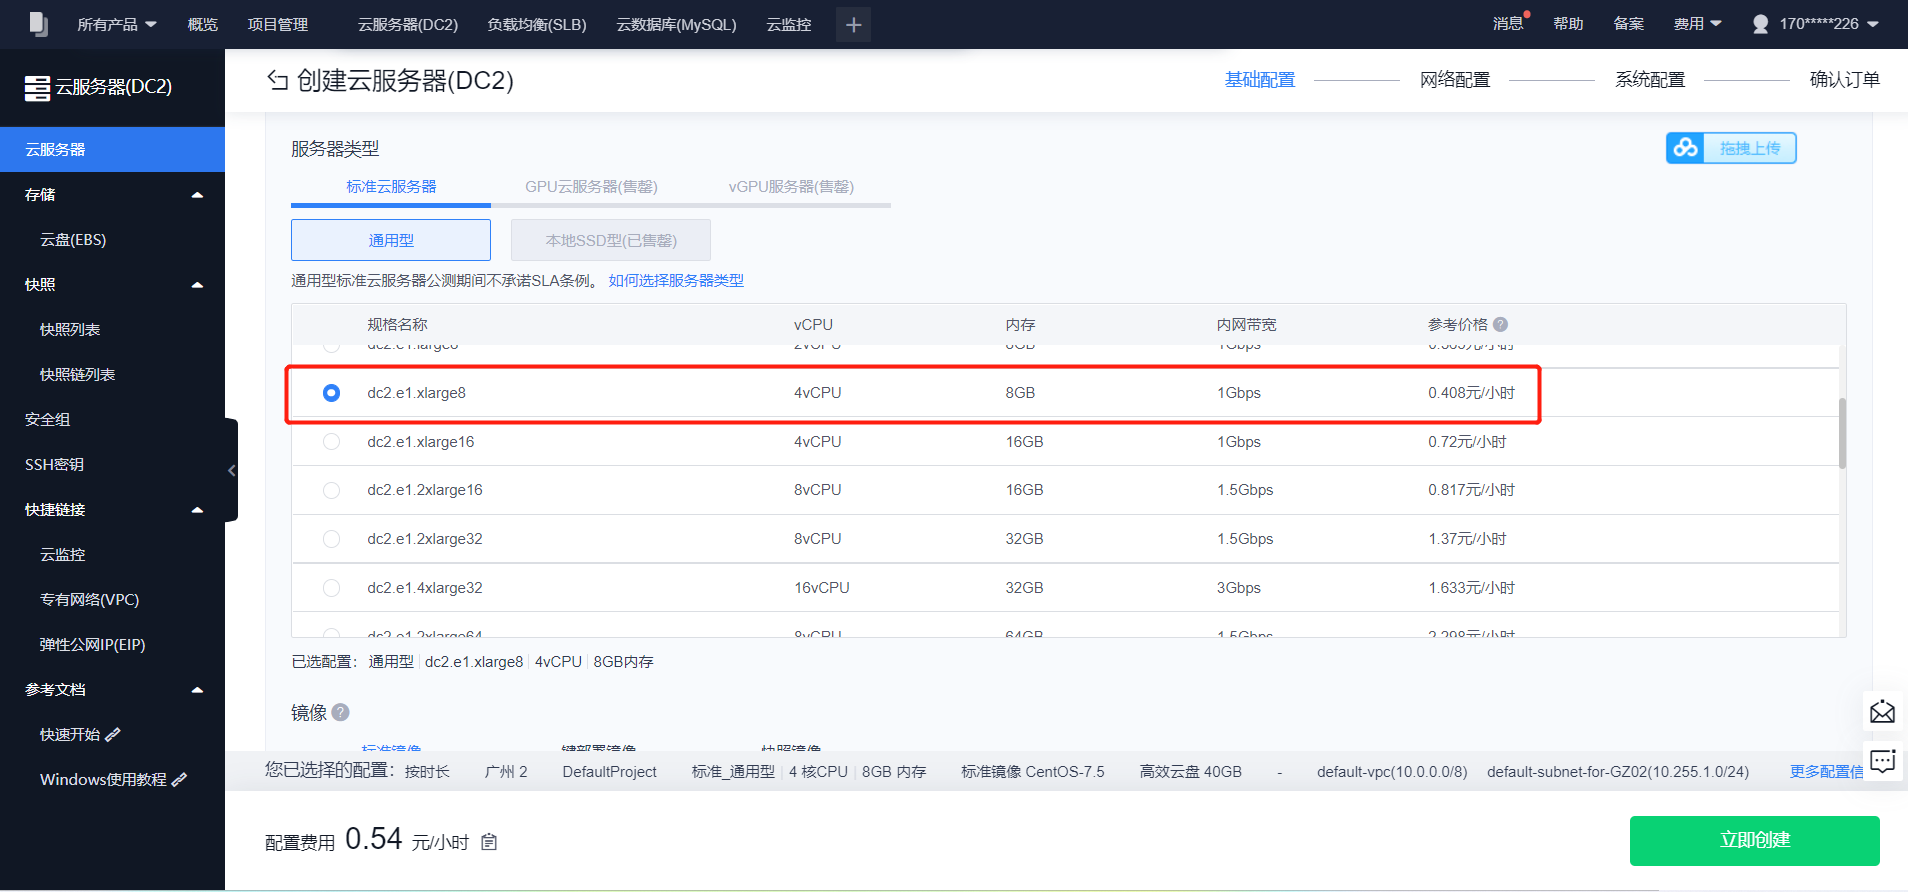Open 云监控 in top navigation

coord(789,24)
